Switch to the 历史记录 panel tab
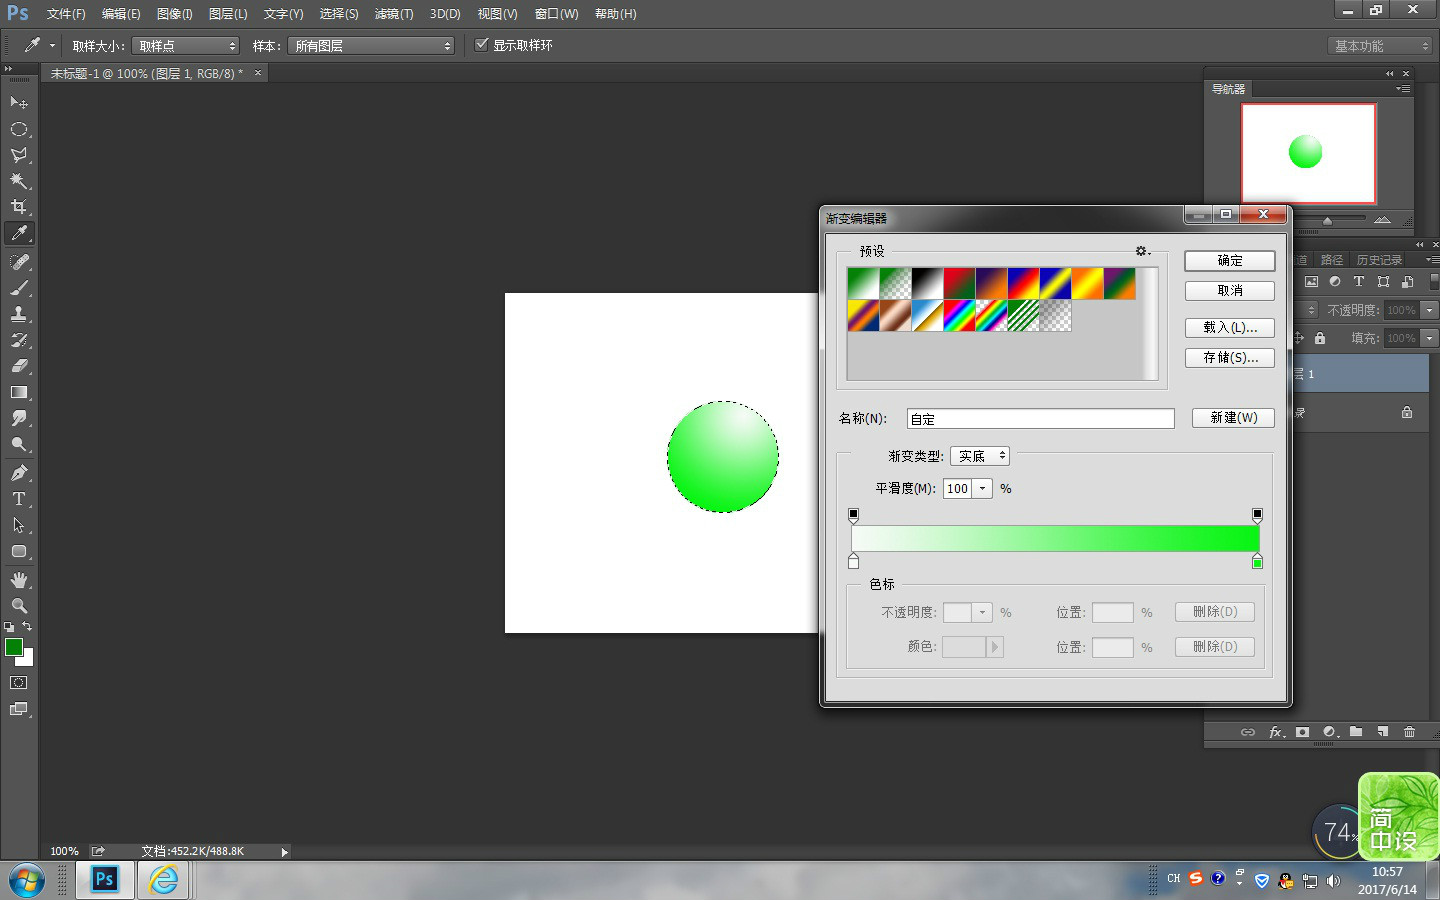Viewport: 1440px width, 900px height. (1379, 260)
